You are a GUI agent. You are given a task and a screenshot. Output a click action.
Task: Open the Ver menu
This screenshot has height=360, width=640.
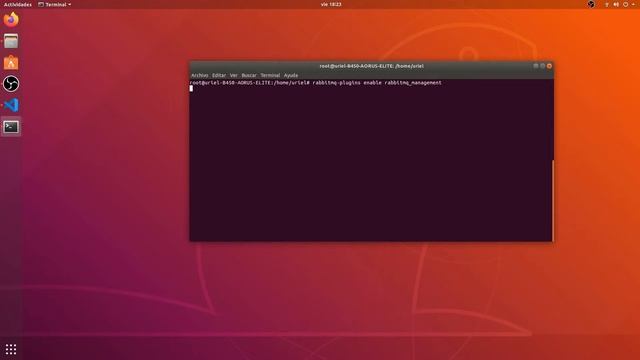[x=233, y=76]
